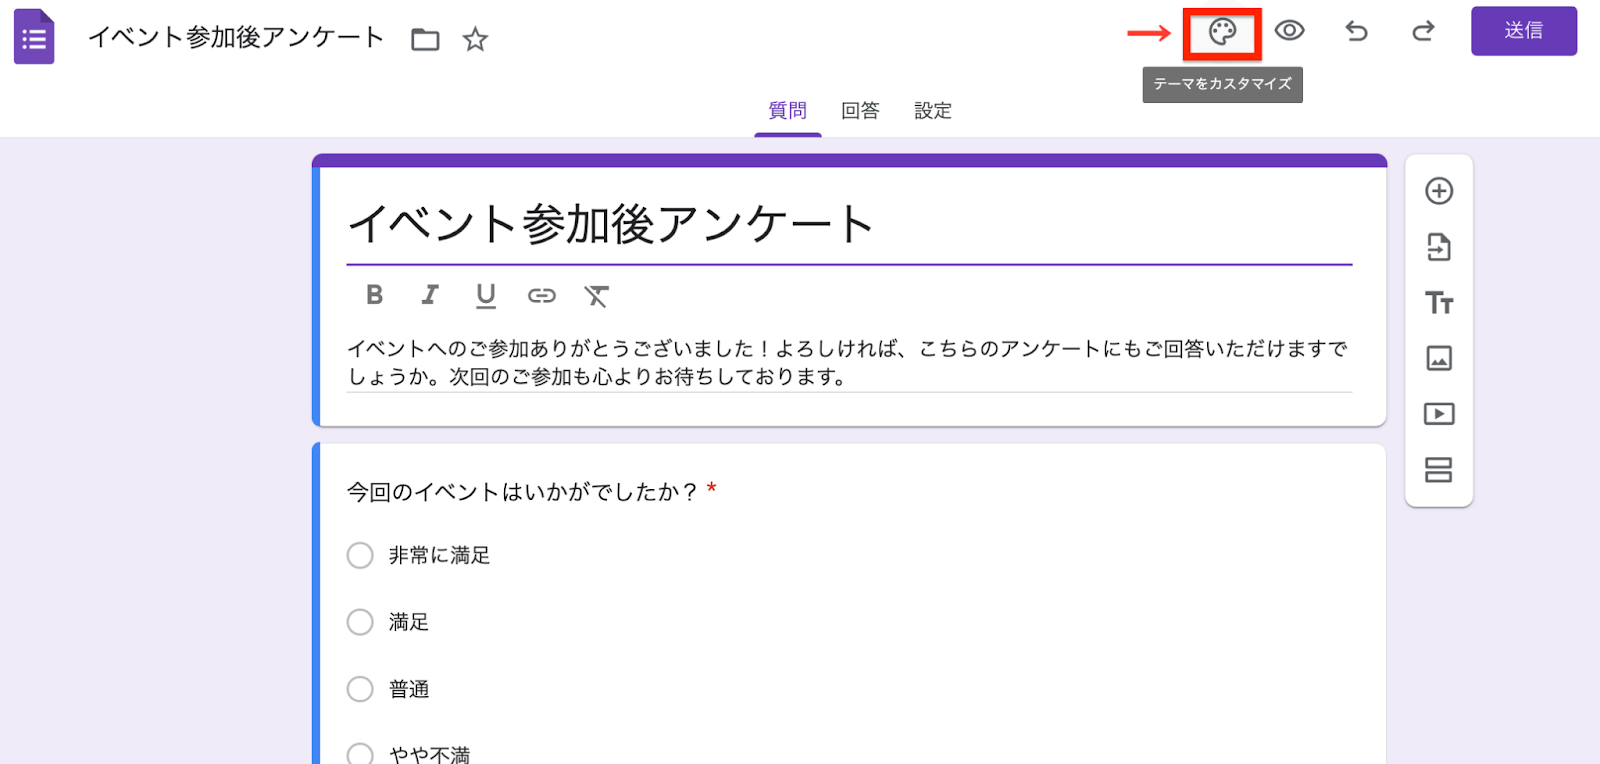This screenshot has height=764, width=1600.
Task: Click the import questions icon
Action: pos(1439,247)
